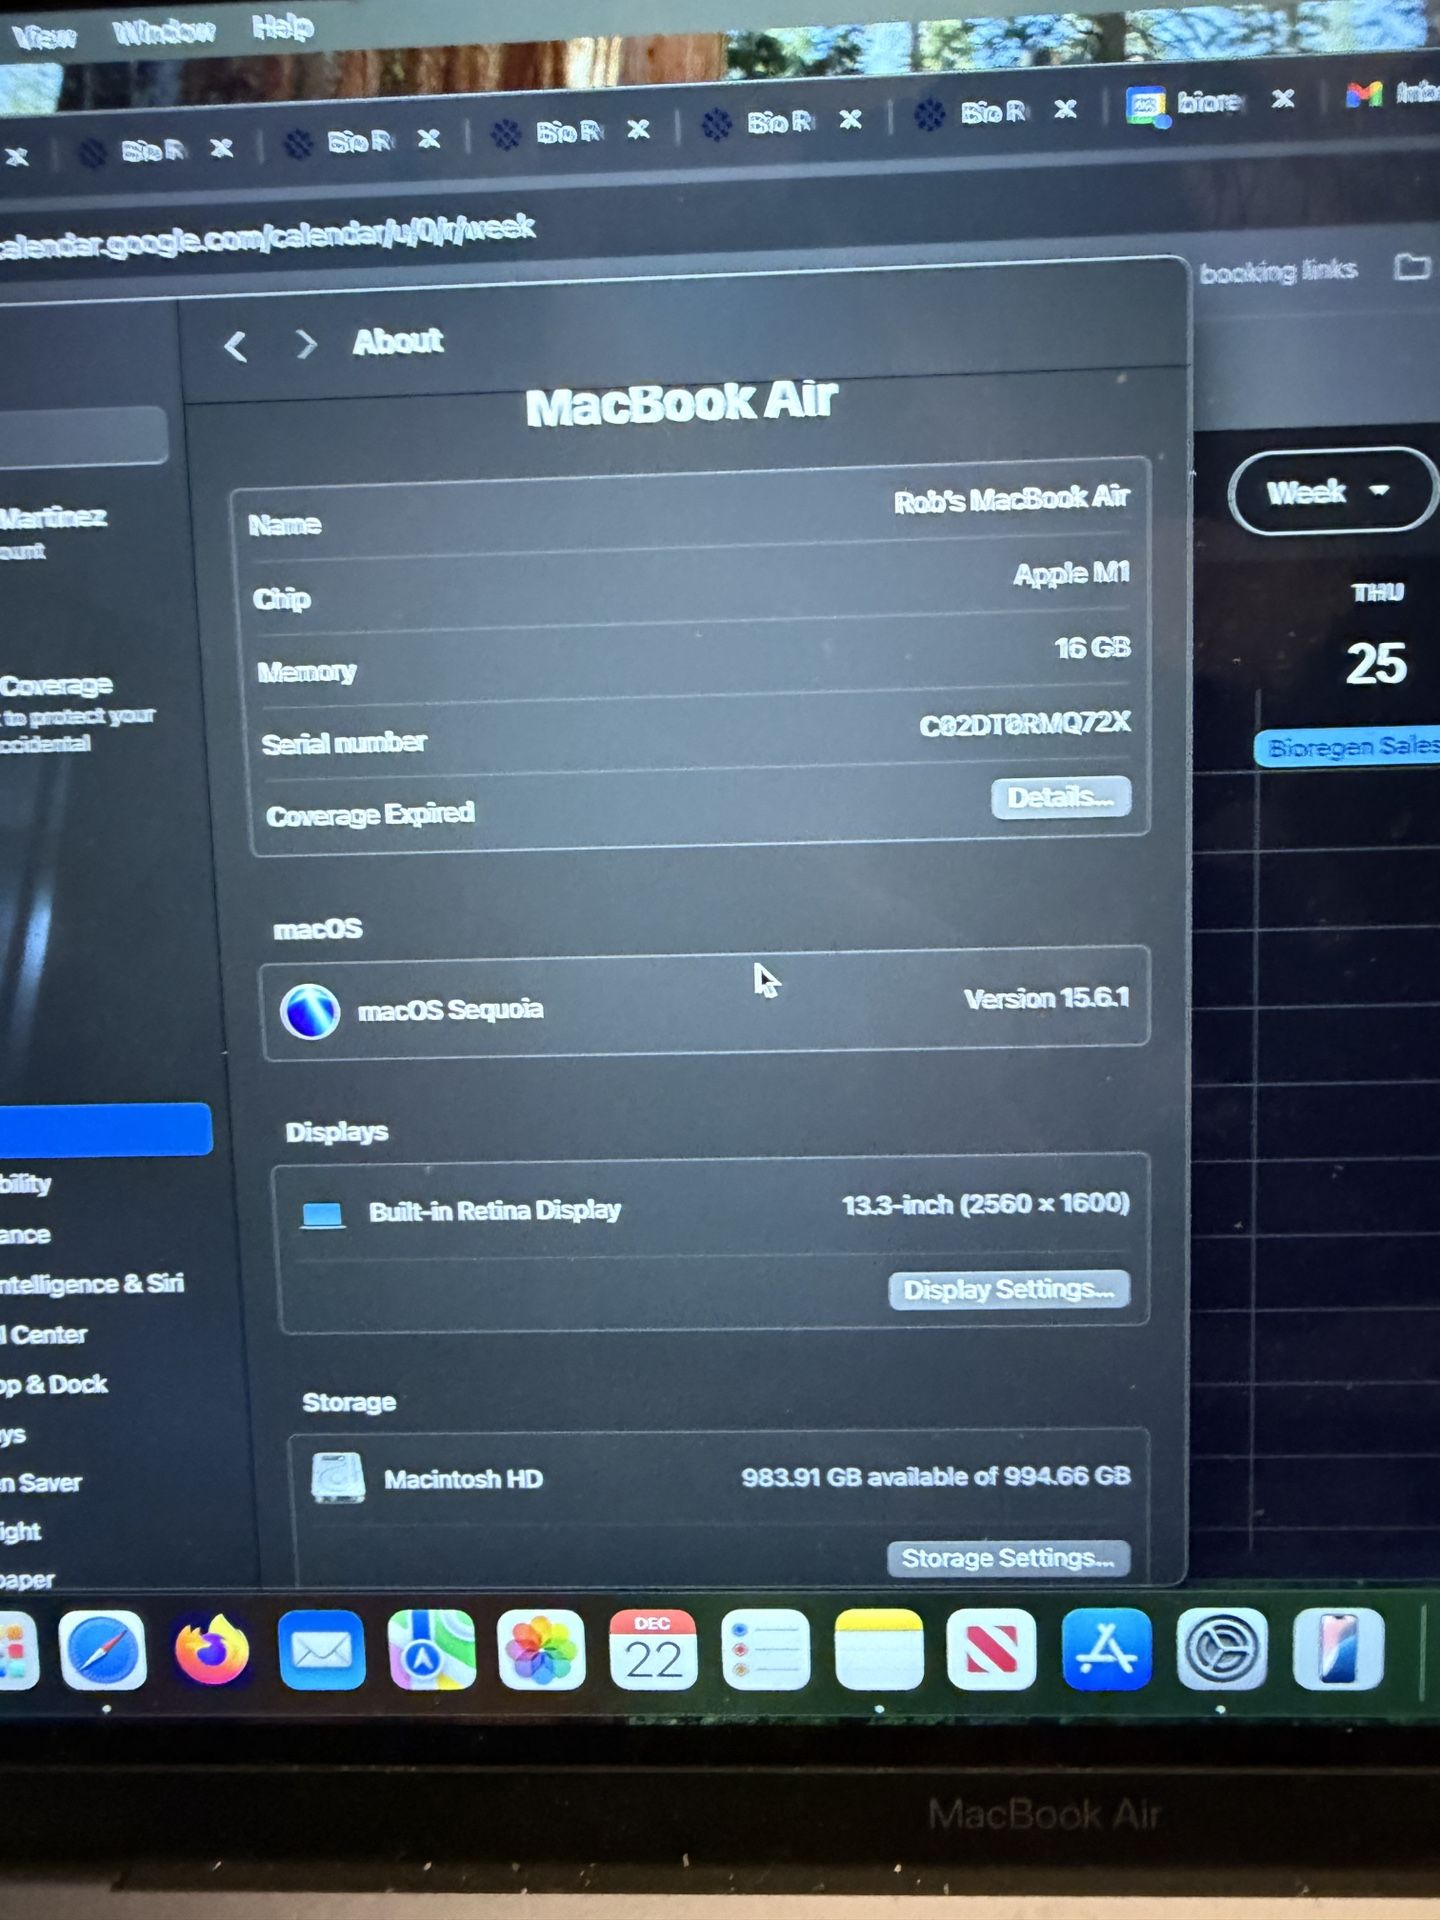Open the Notes app icon

tap(878, 1650)
